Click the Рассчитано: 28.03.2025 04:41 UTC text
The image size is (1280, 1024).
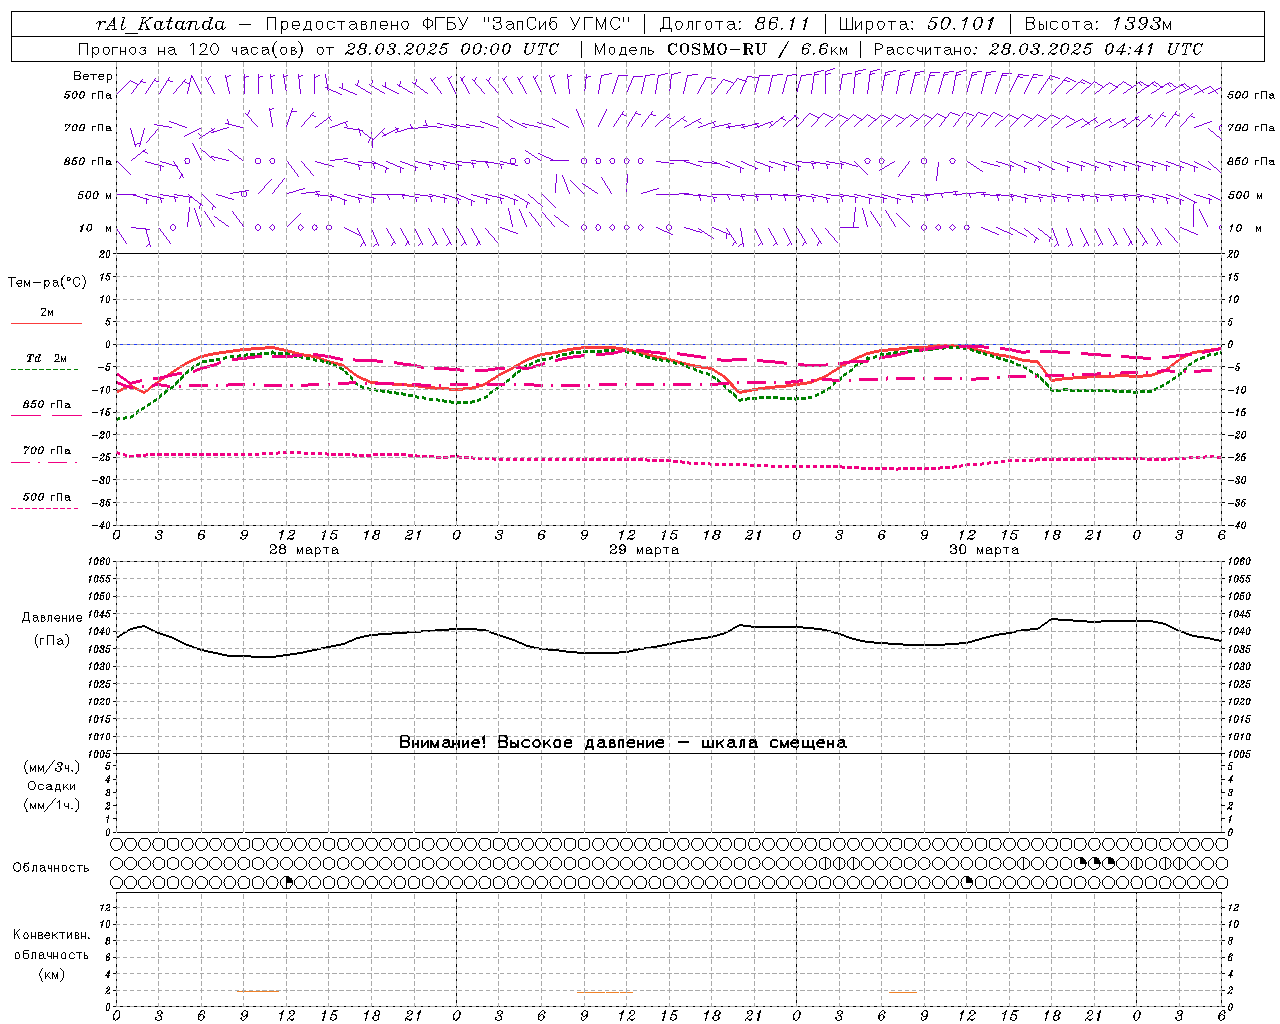pos(1038,49)
